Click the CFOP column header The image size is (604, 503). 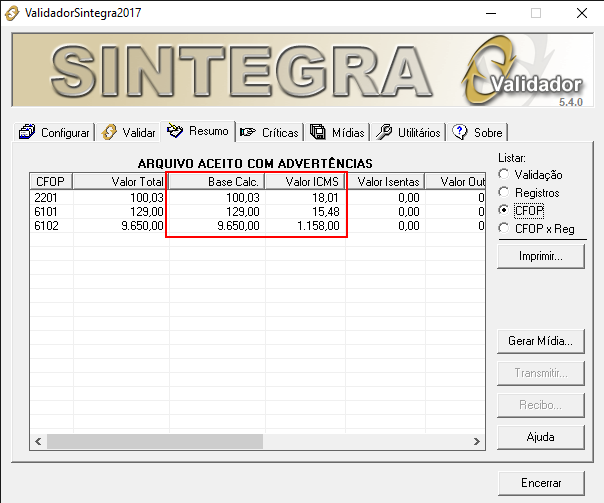click(x=51, y=181)
